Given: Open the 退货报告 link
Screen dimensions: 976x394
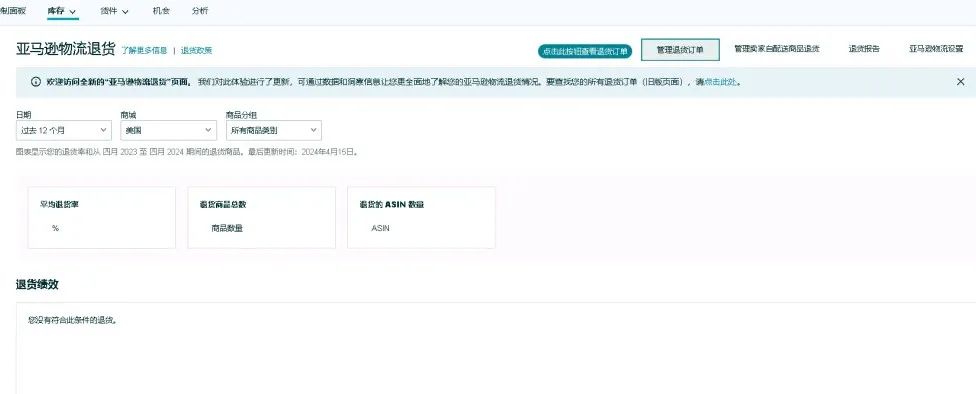Looking at the screenshot, I should coord(864,49).
